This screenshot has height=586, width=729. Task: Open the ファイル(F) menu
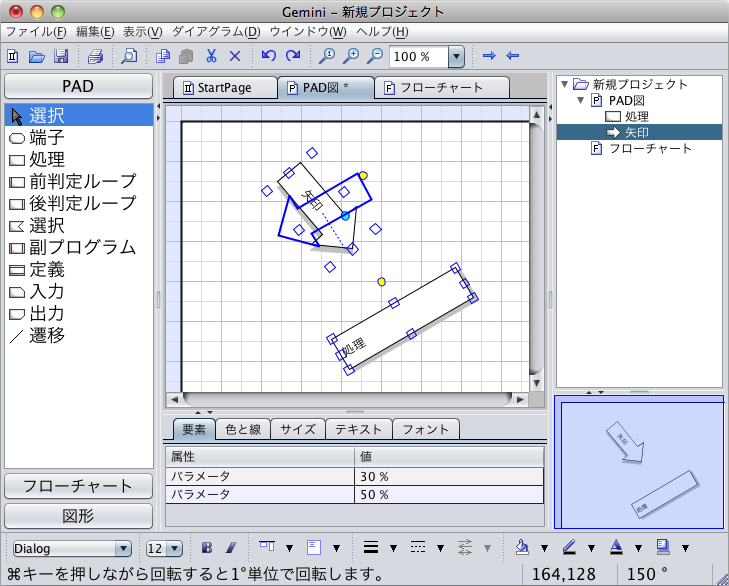coord(36,32)
